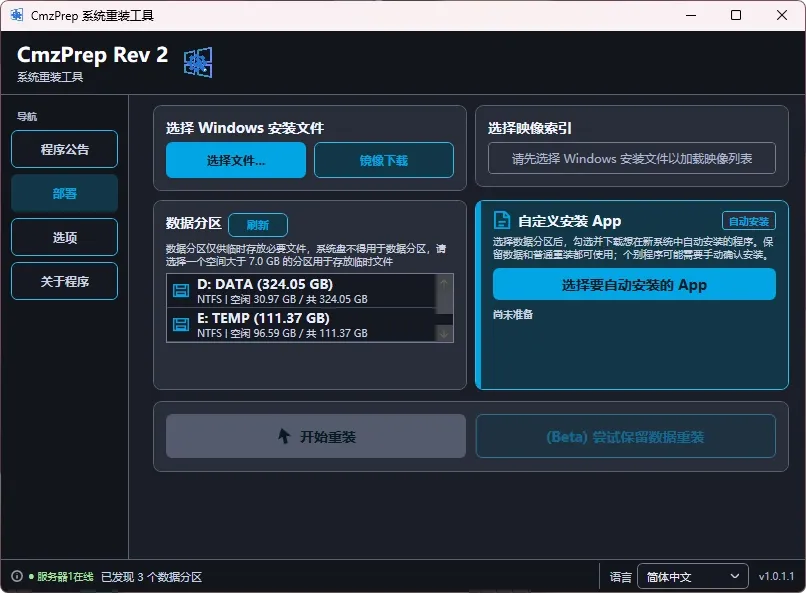Click the green server online indicator dot

31,577
